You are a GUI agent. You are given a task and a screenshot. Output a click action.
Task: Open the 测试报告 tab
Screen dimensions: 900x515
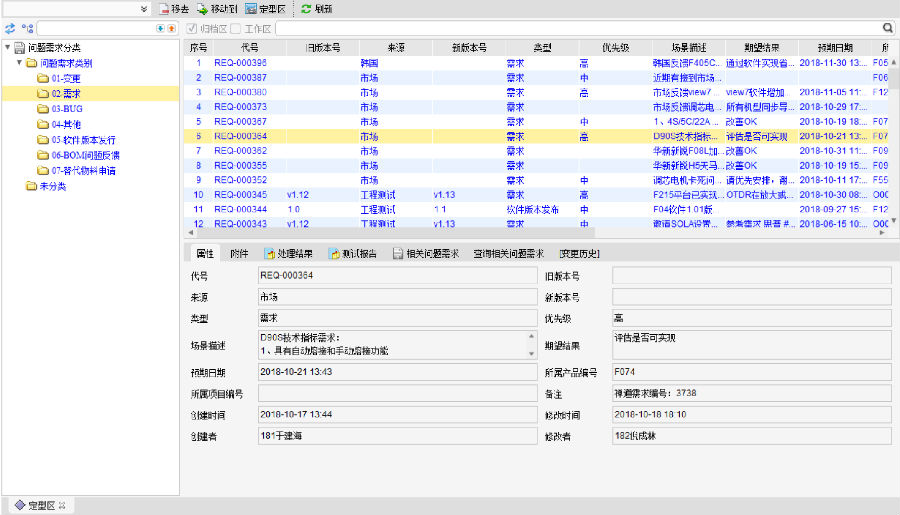tap(353, 254)
